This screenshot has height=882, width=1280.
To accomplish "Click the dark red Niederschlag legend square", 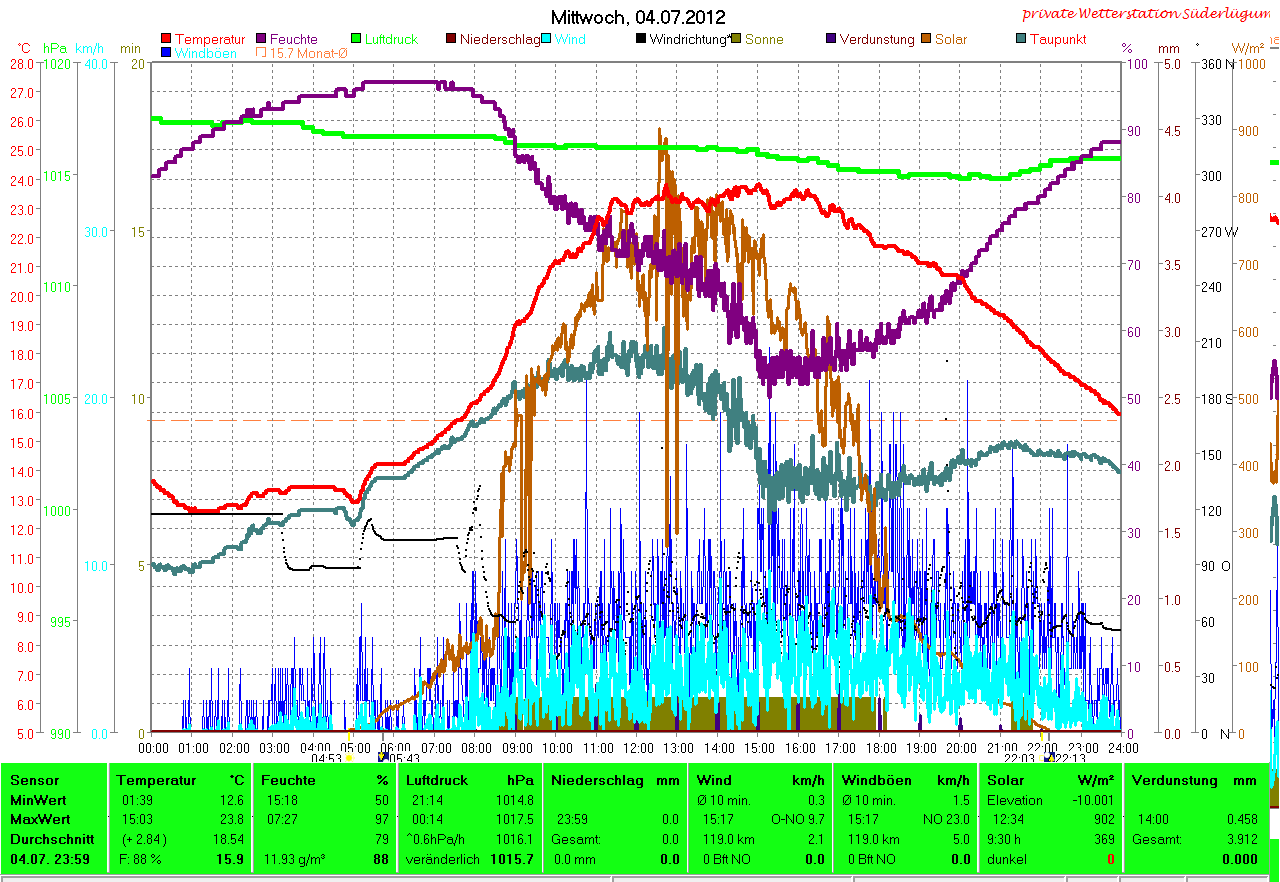I will point(452,40).
